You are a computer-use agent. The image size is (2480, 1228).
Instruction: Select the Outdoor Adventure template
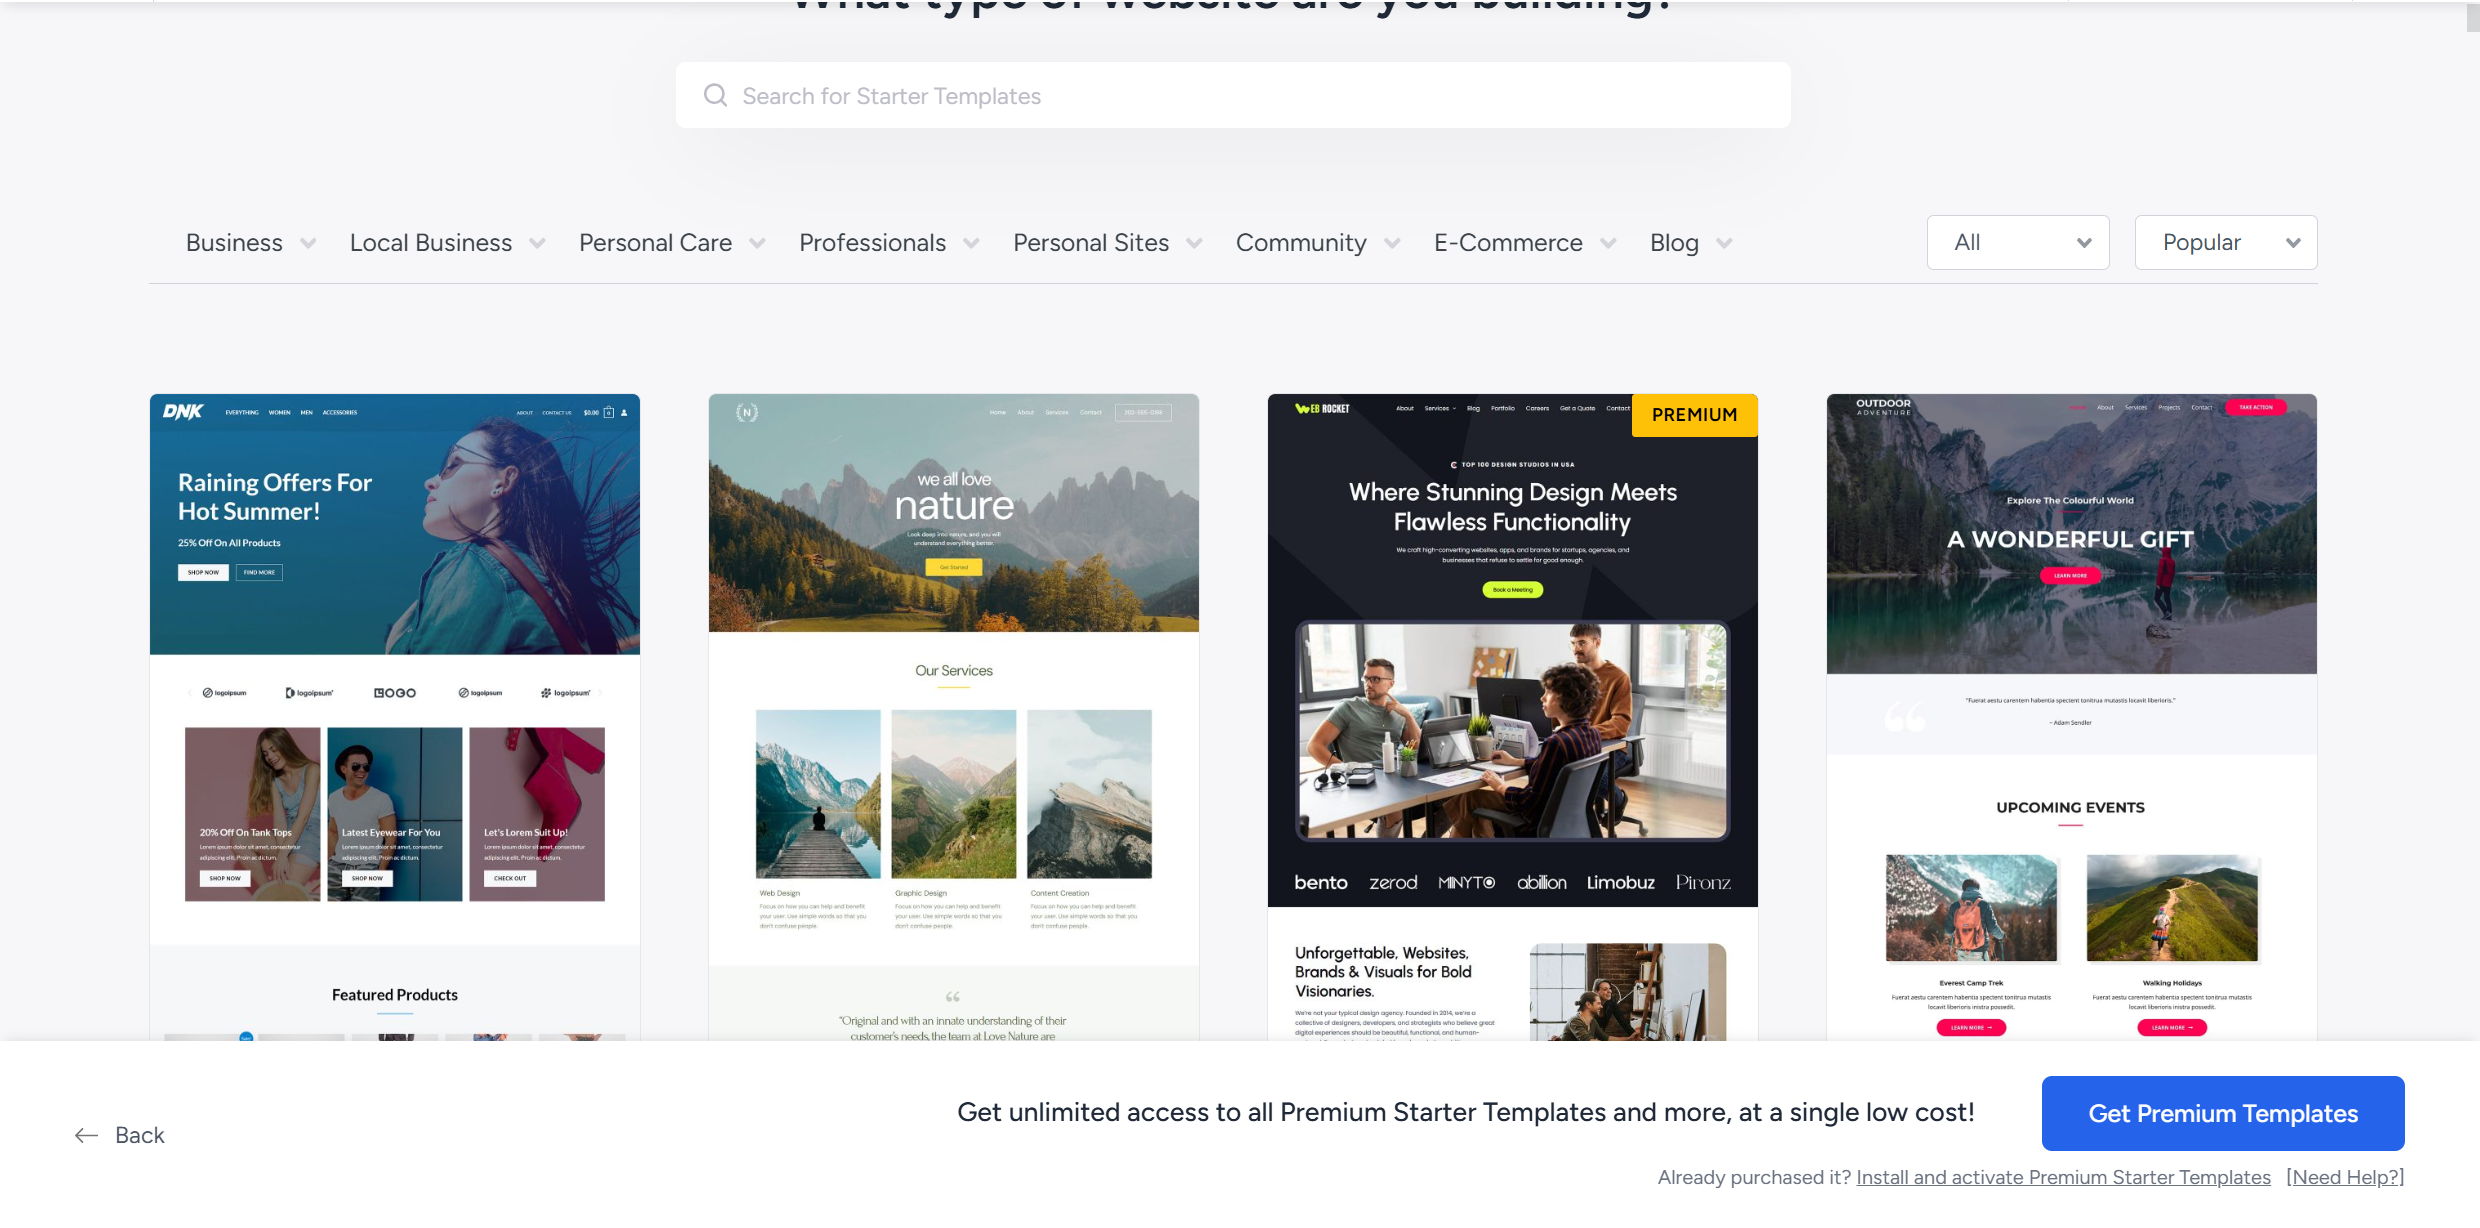click(x=2072, y=717)
